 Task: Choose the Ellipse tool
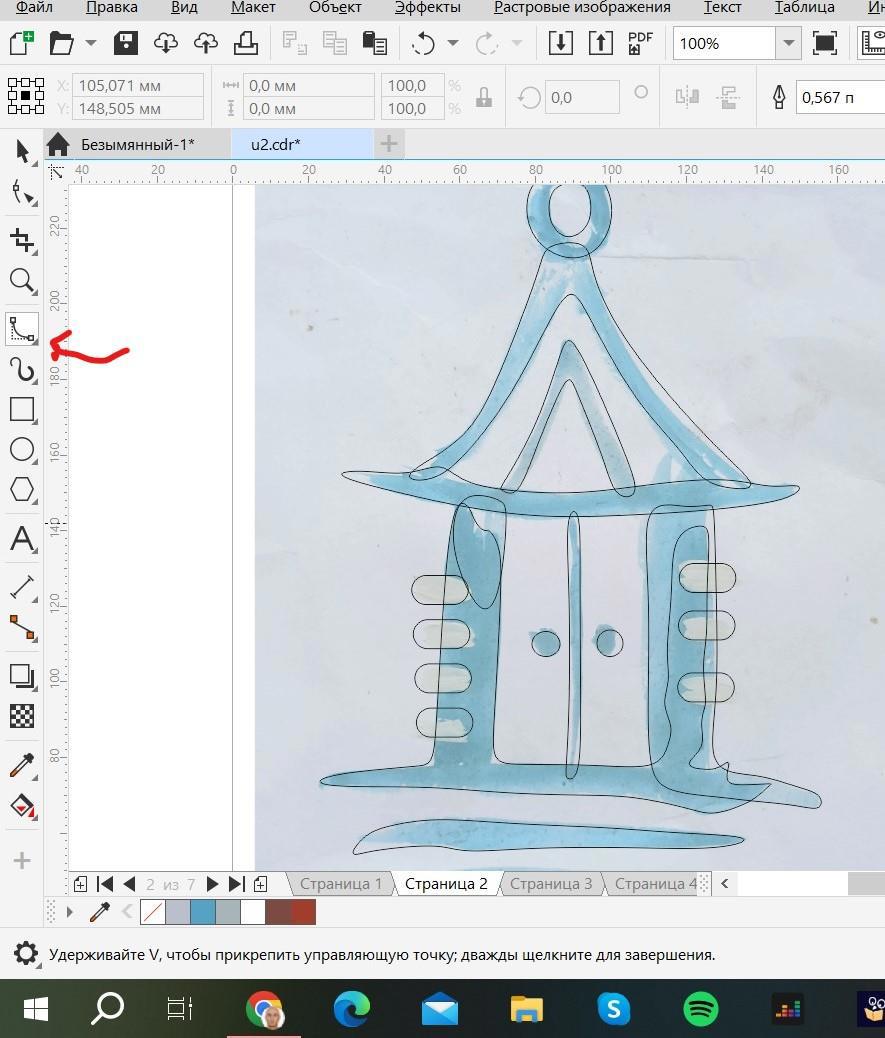[22, 450]
